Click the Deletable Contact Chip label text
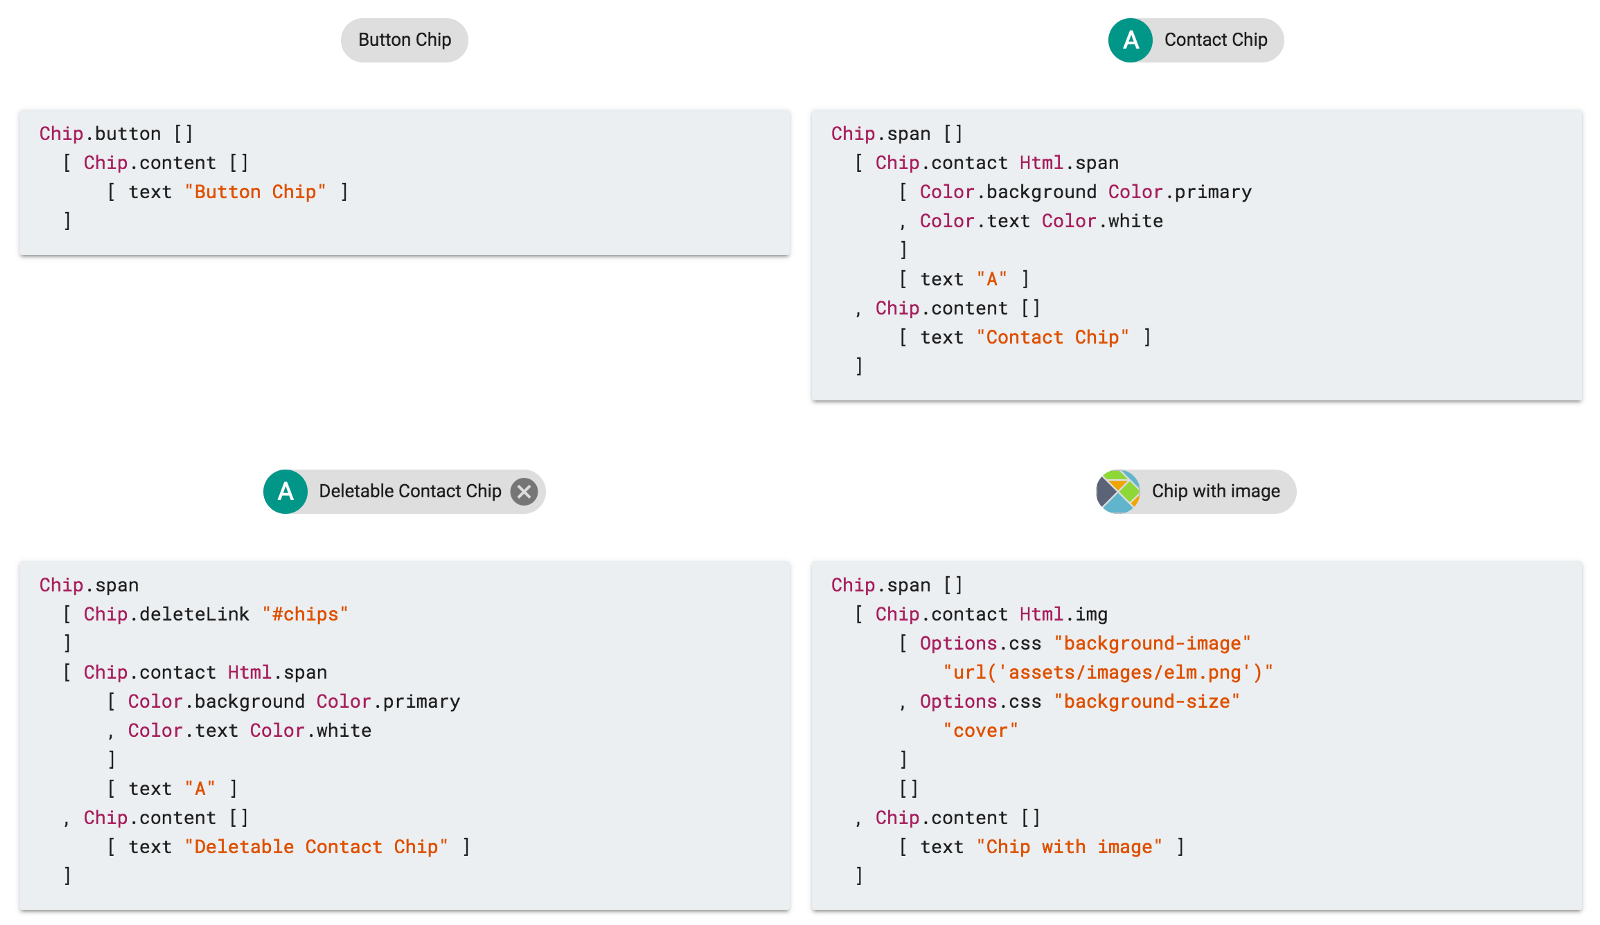 (x=410, y=492)
